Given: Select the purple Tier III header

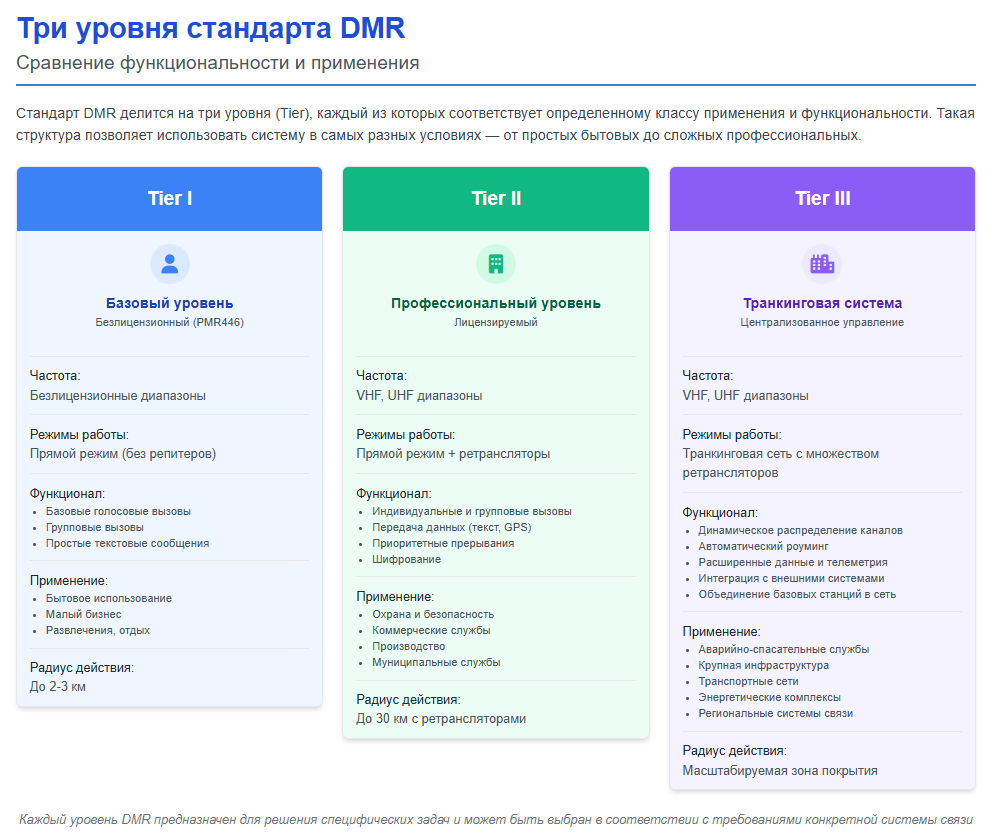Looking at the screenshot, I should tap(822, 198).
